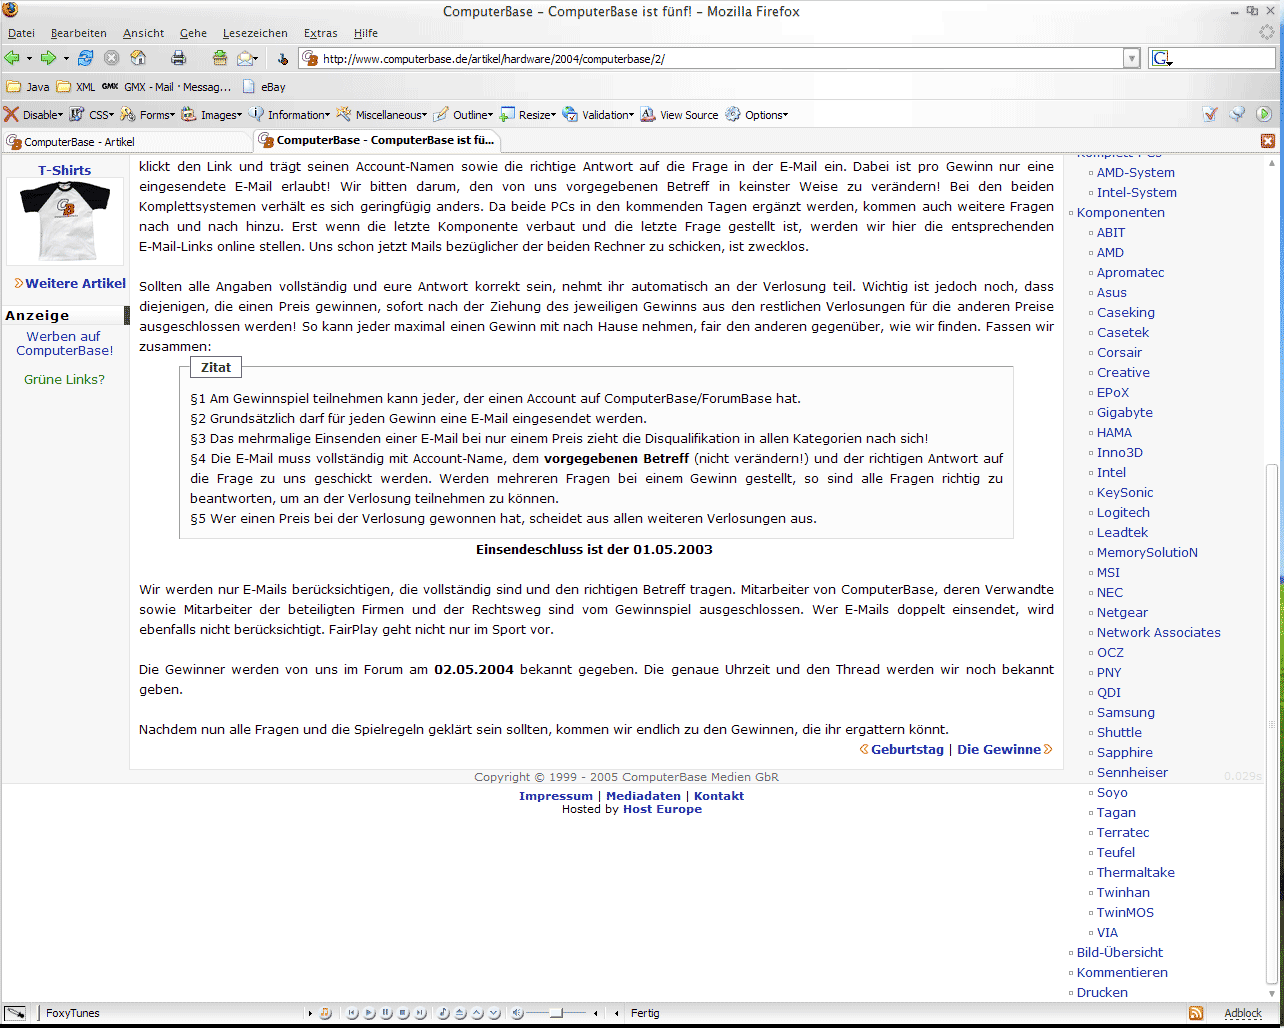The image size is (1284, 1028).
Task: Go to the Home page icon
Action: pyautogui.click(x=138, y=59)
